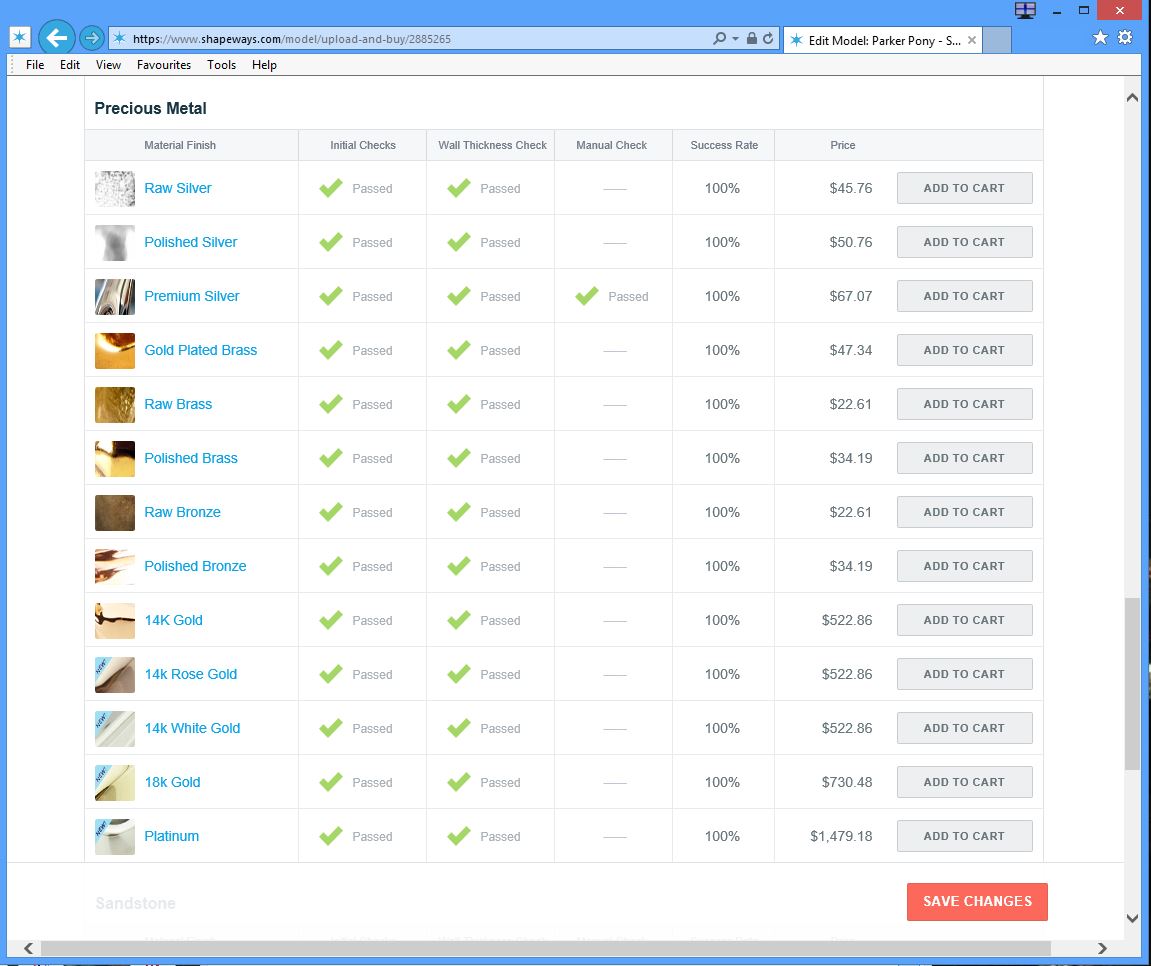Go forward with the browser forward arrow
This screenshot has width=1151, height=966.
click(91, 37)
